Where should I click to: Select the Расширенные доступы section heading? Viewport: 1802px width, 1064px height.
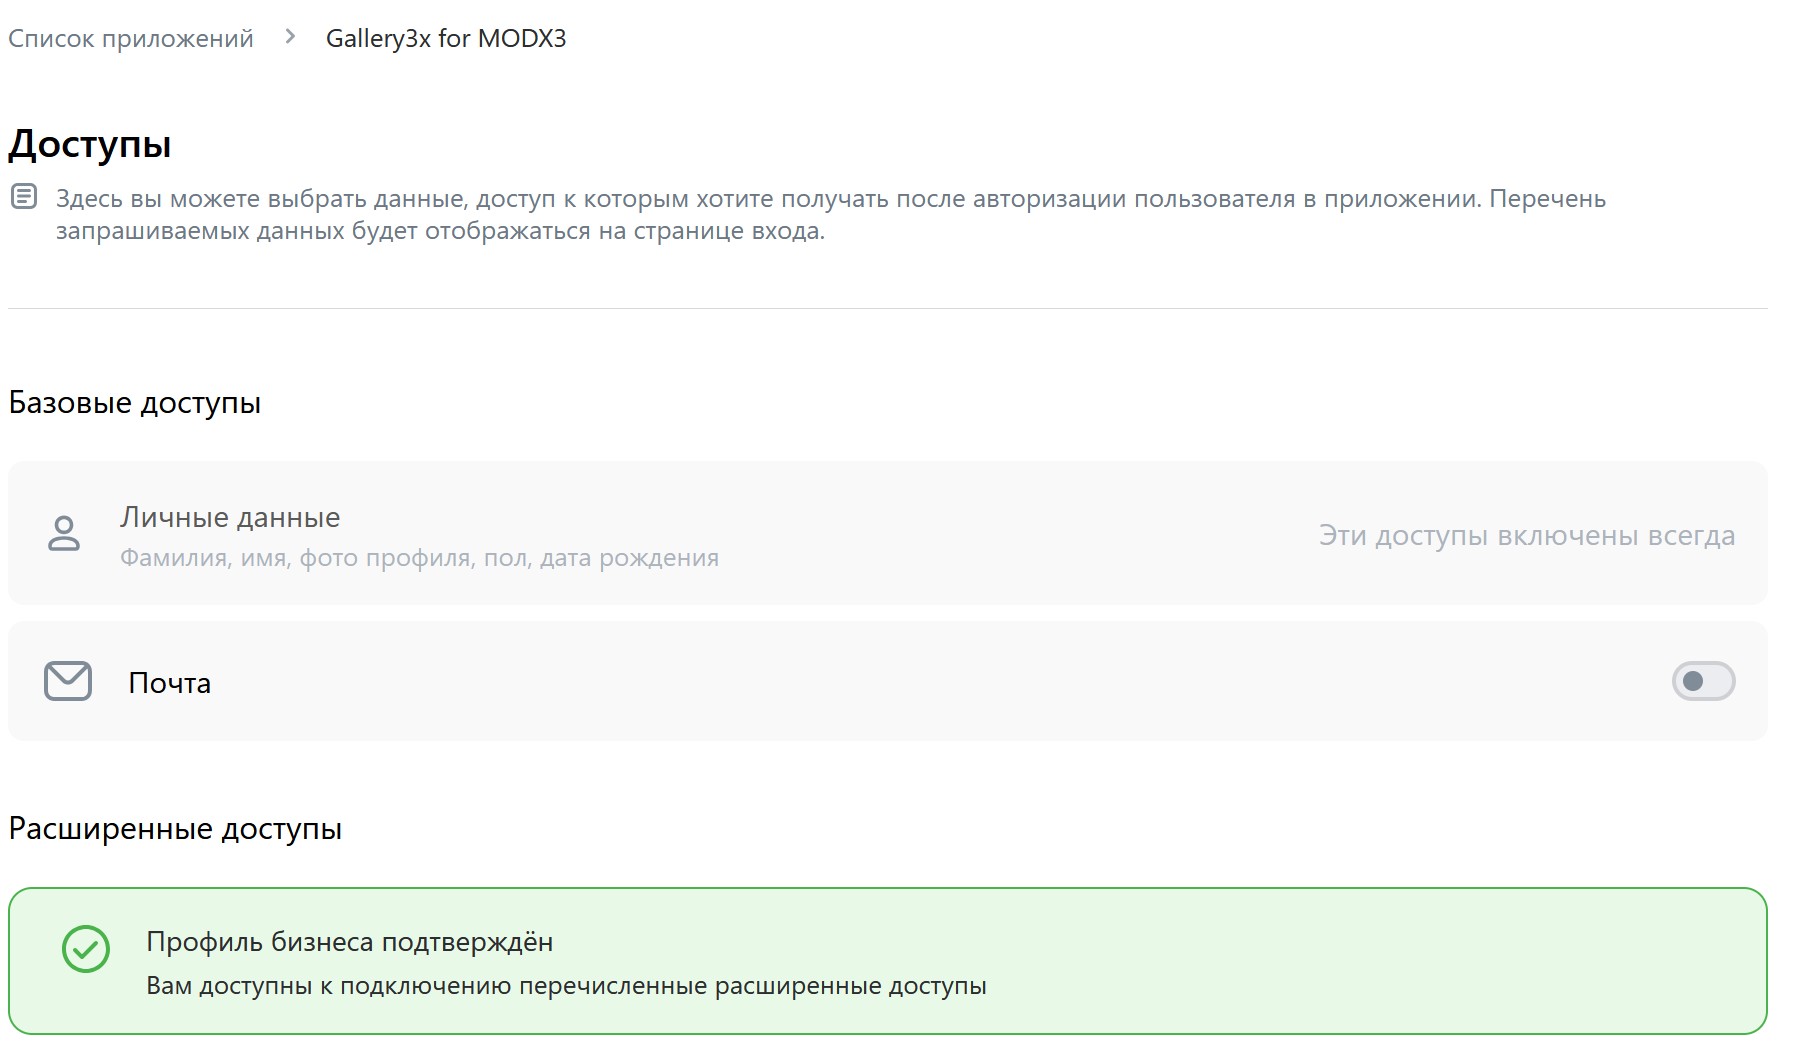pyautogui.click(x=175, y=829)
